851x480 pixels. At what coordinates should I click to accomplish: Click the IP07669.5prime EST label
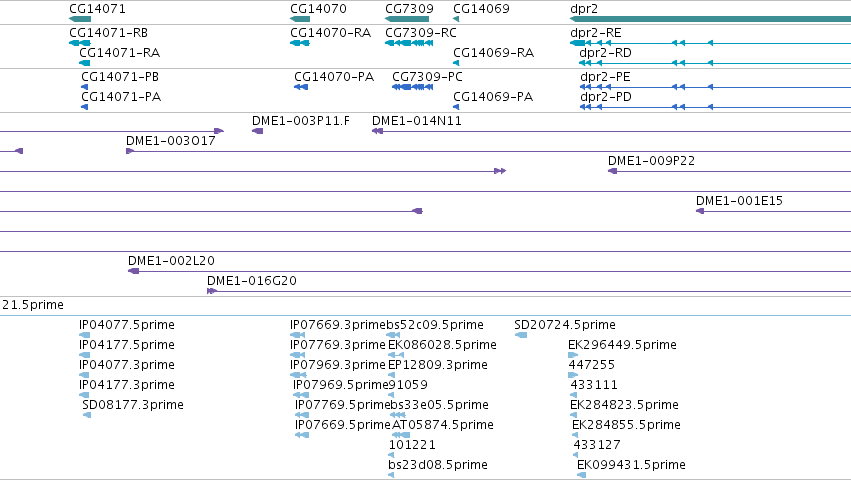tap(343, 425)
